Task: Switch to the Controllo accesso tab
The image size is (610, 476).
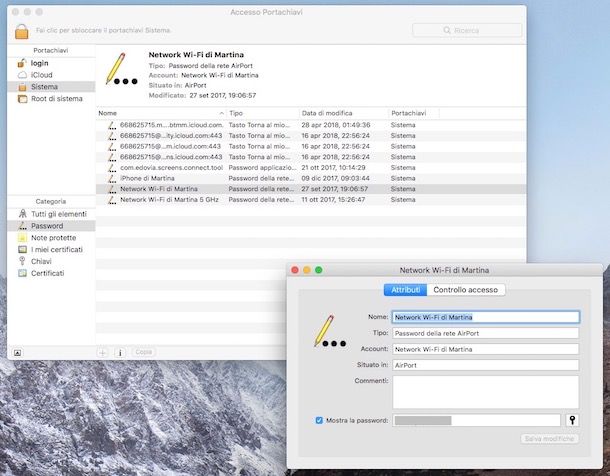Action: pos(466,290)
